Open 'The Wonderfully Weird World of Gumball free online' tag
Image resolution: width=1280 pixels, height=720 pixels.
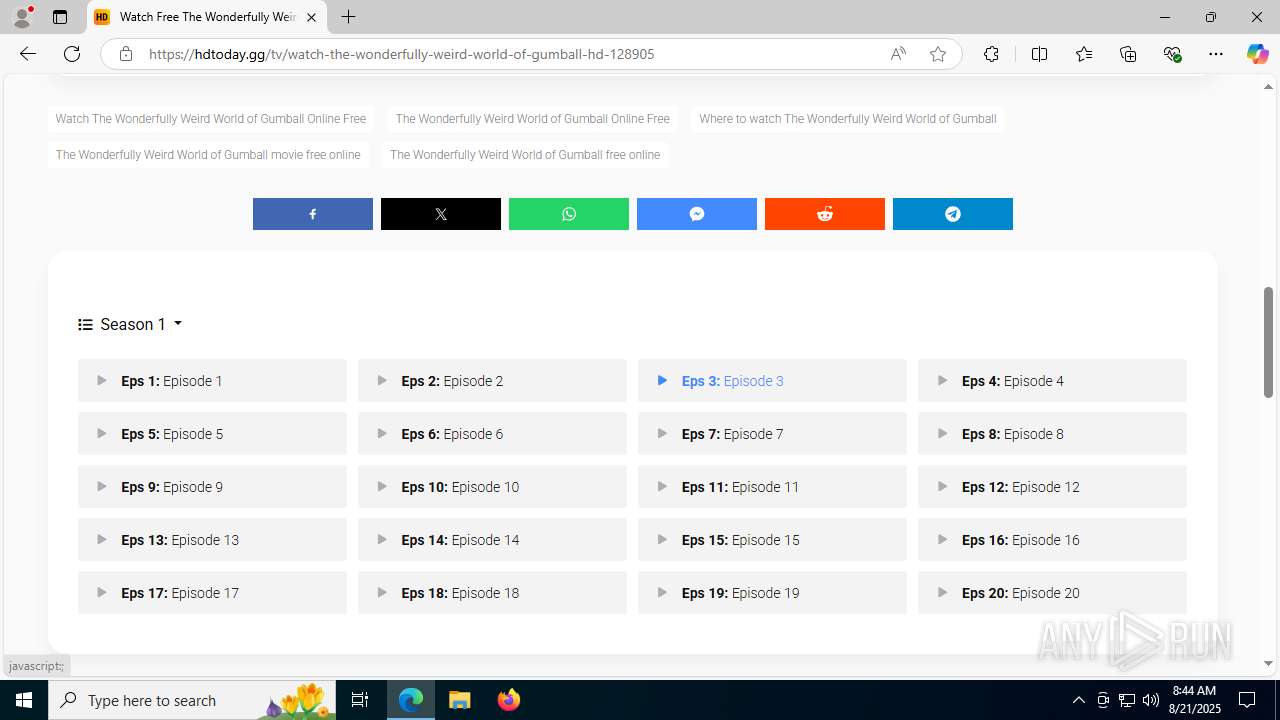pos(525,155)
